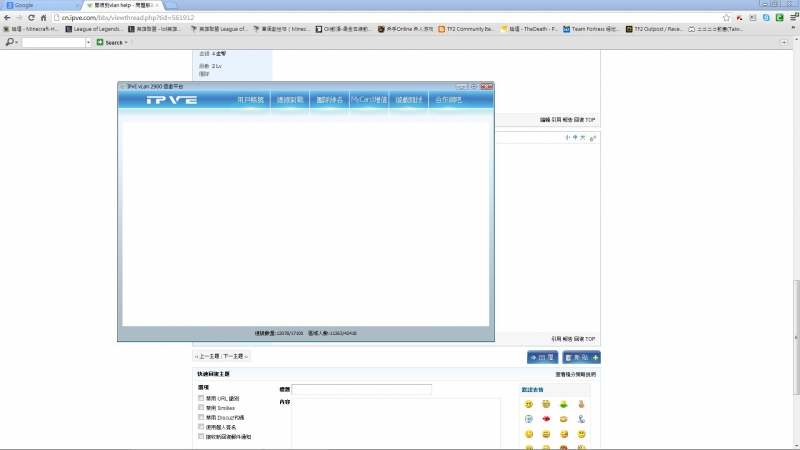The height and width of the screenshot is (450, 800).
Task: Insert the second smiley with glasses
Action: point(546,404)
